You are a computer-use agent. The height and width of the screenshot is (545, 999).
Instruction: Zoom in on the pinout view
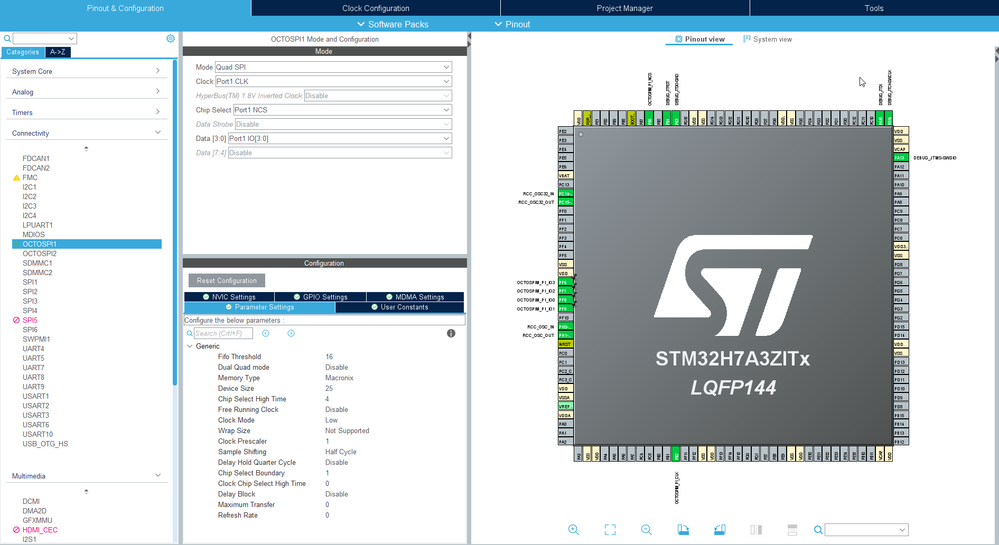pyautogui.click(x=574, y=529)
